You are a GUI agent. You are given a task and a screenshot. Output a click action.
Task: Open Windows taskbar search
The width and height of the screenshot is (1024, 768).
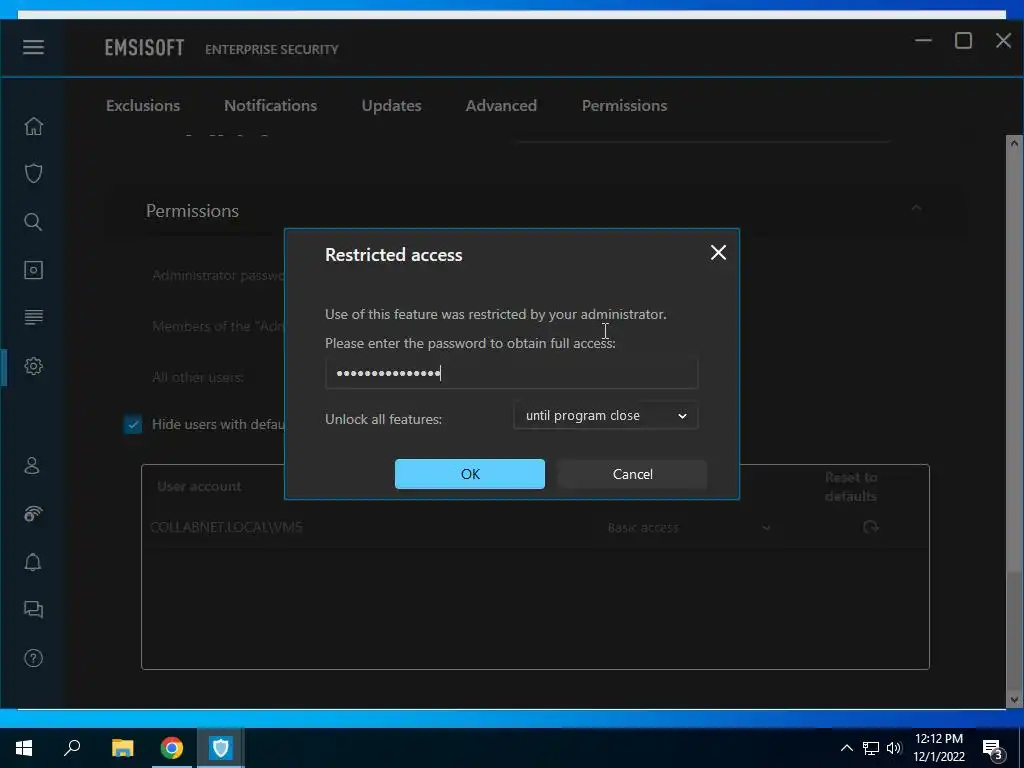[x=72, y=748]
